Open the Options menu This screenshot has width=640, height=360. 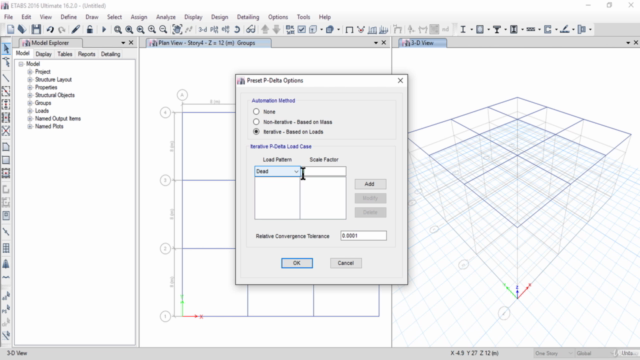(x=278, y=17)
